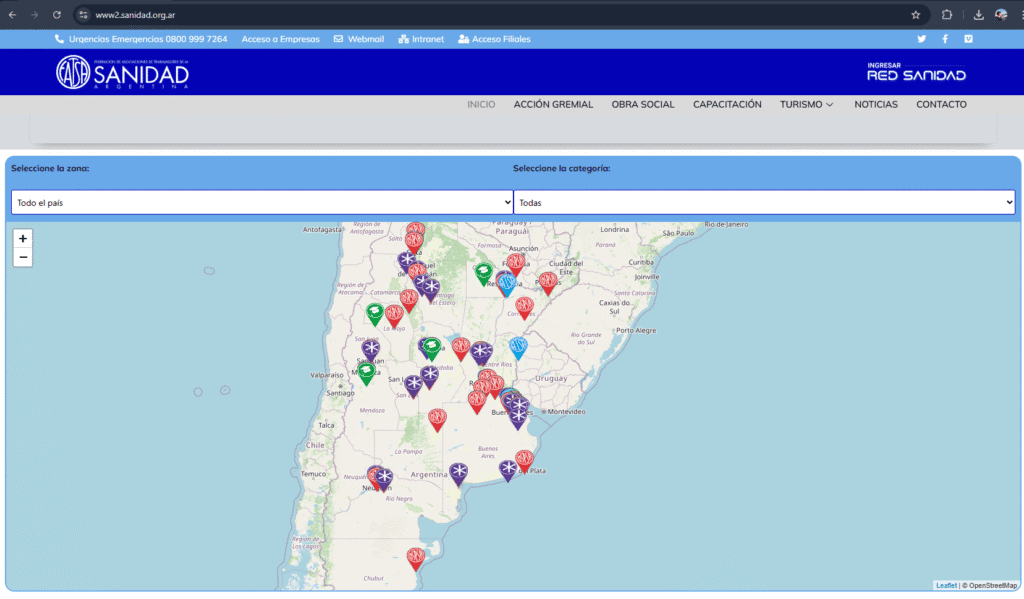Image resolution: width=1024 pixels, height=599 pixels.
Task: Bookmark this page with the star icon
Action: click(x=916, y=14)
